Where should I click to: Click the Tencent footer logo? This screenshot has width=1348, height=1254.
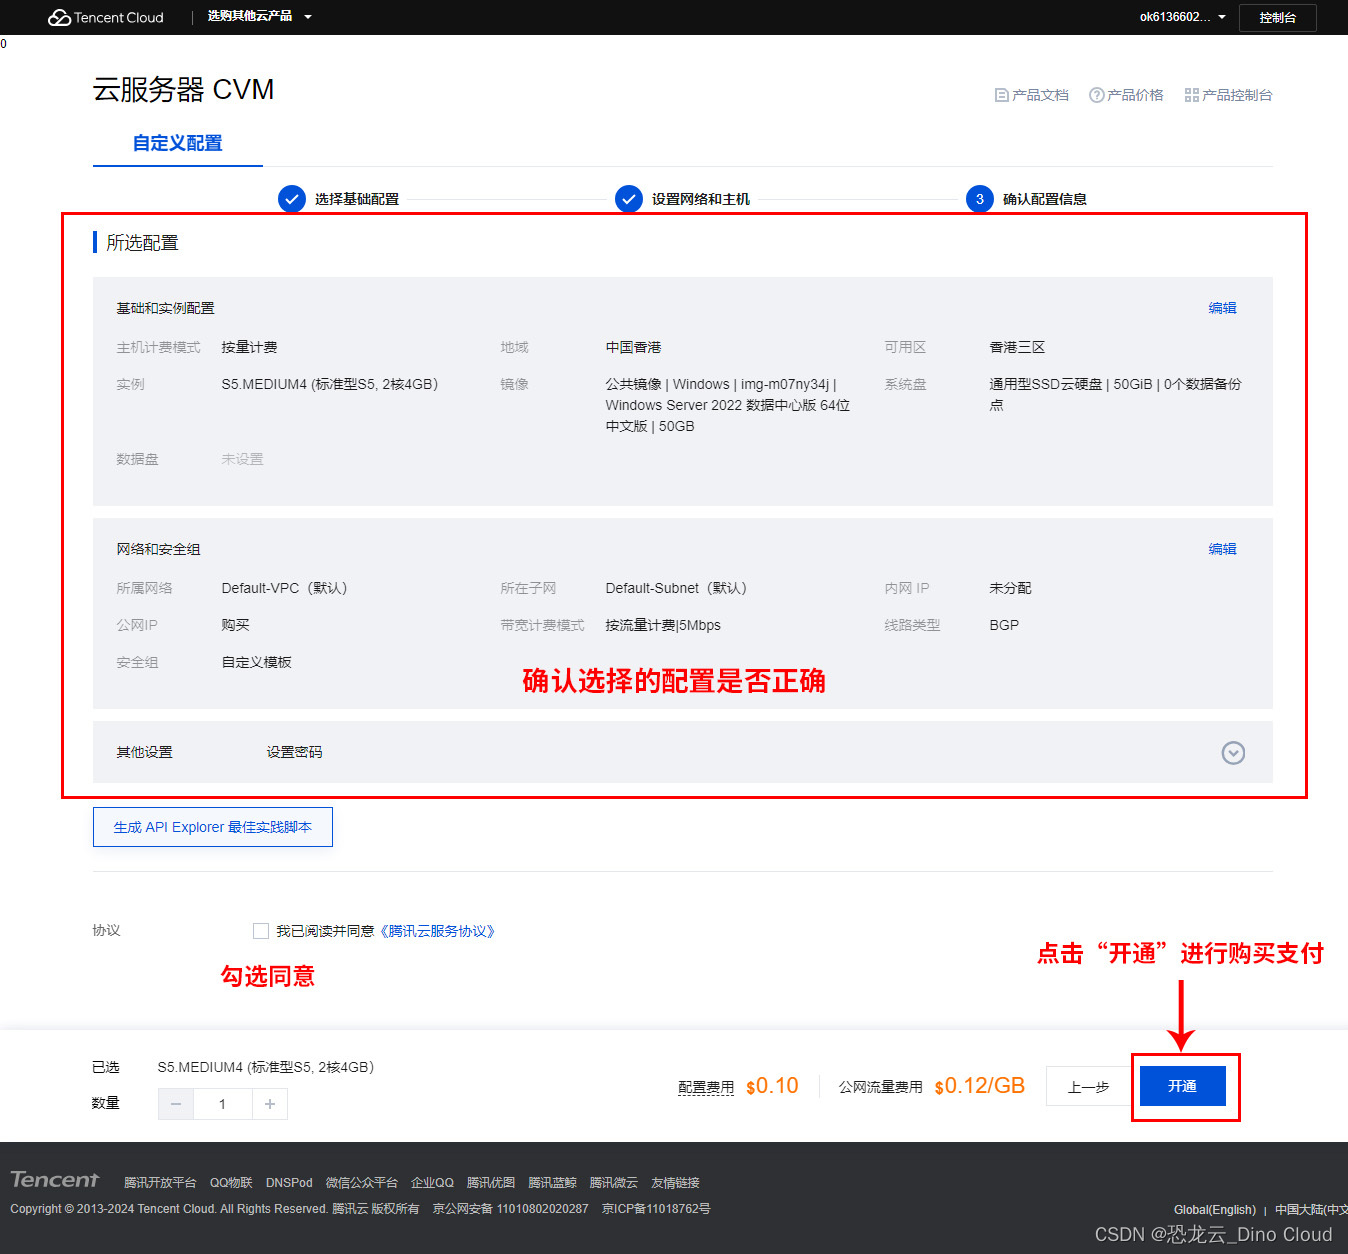[55, 1180]
